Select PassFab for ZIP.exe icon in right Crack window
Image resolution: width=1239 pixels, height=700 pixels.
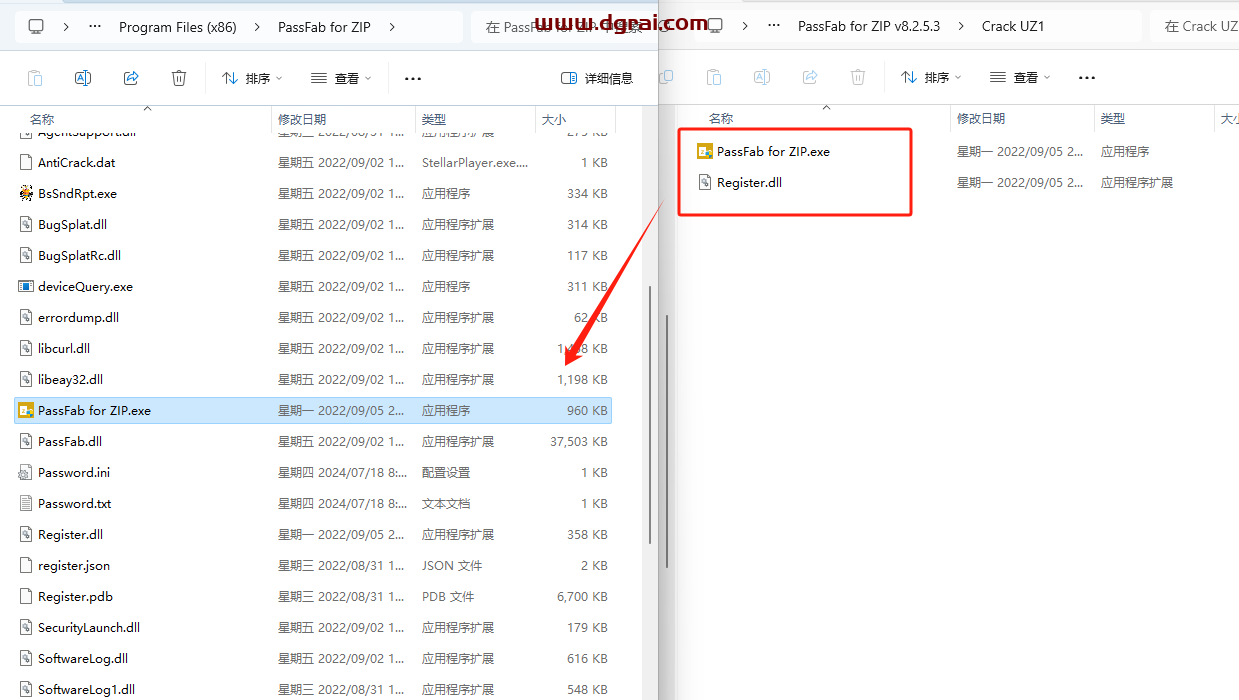pos(705,152)
